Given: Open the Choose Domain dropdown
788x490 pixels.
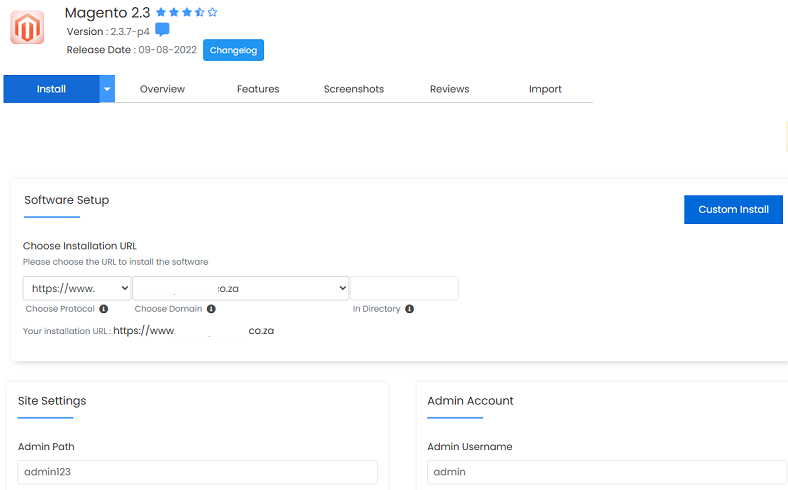Looking at the screenshot, I should 241,288.
